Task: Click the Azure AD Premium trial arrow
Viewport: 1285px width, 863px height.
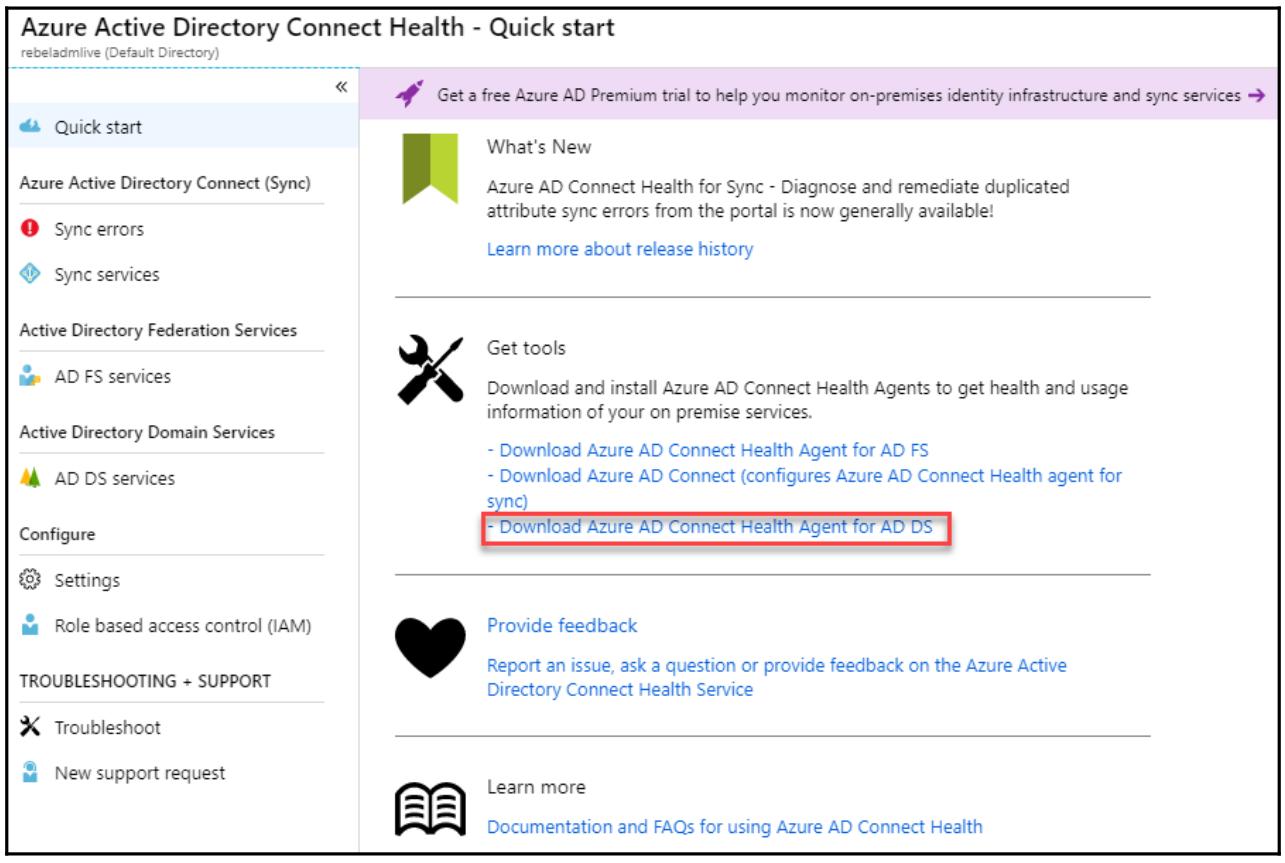Action: (1258, 95)
